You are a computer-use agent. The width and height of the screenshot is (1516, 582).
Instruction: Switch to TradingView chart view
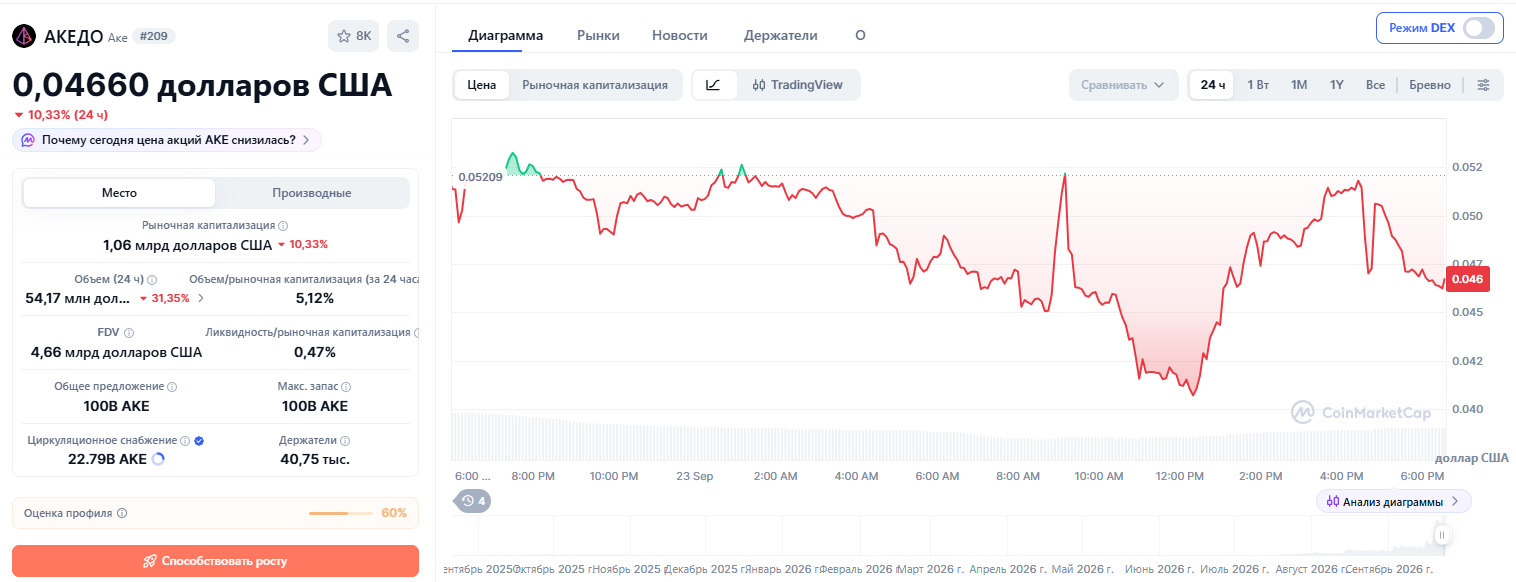point(798,85)
